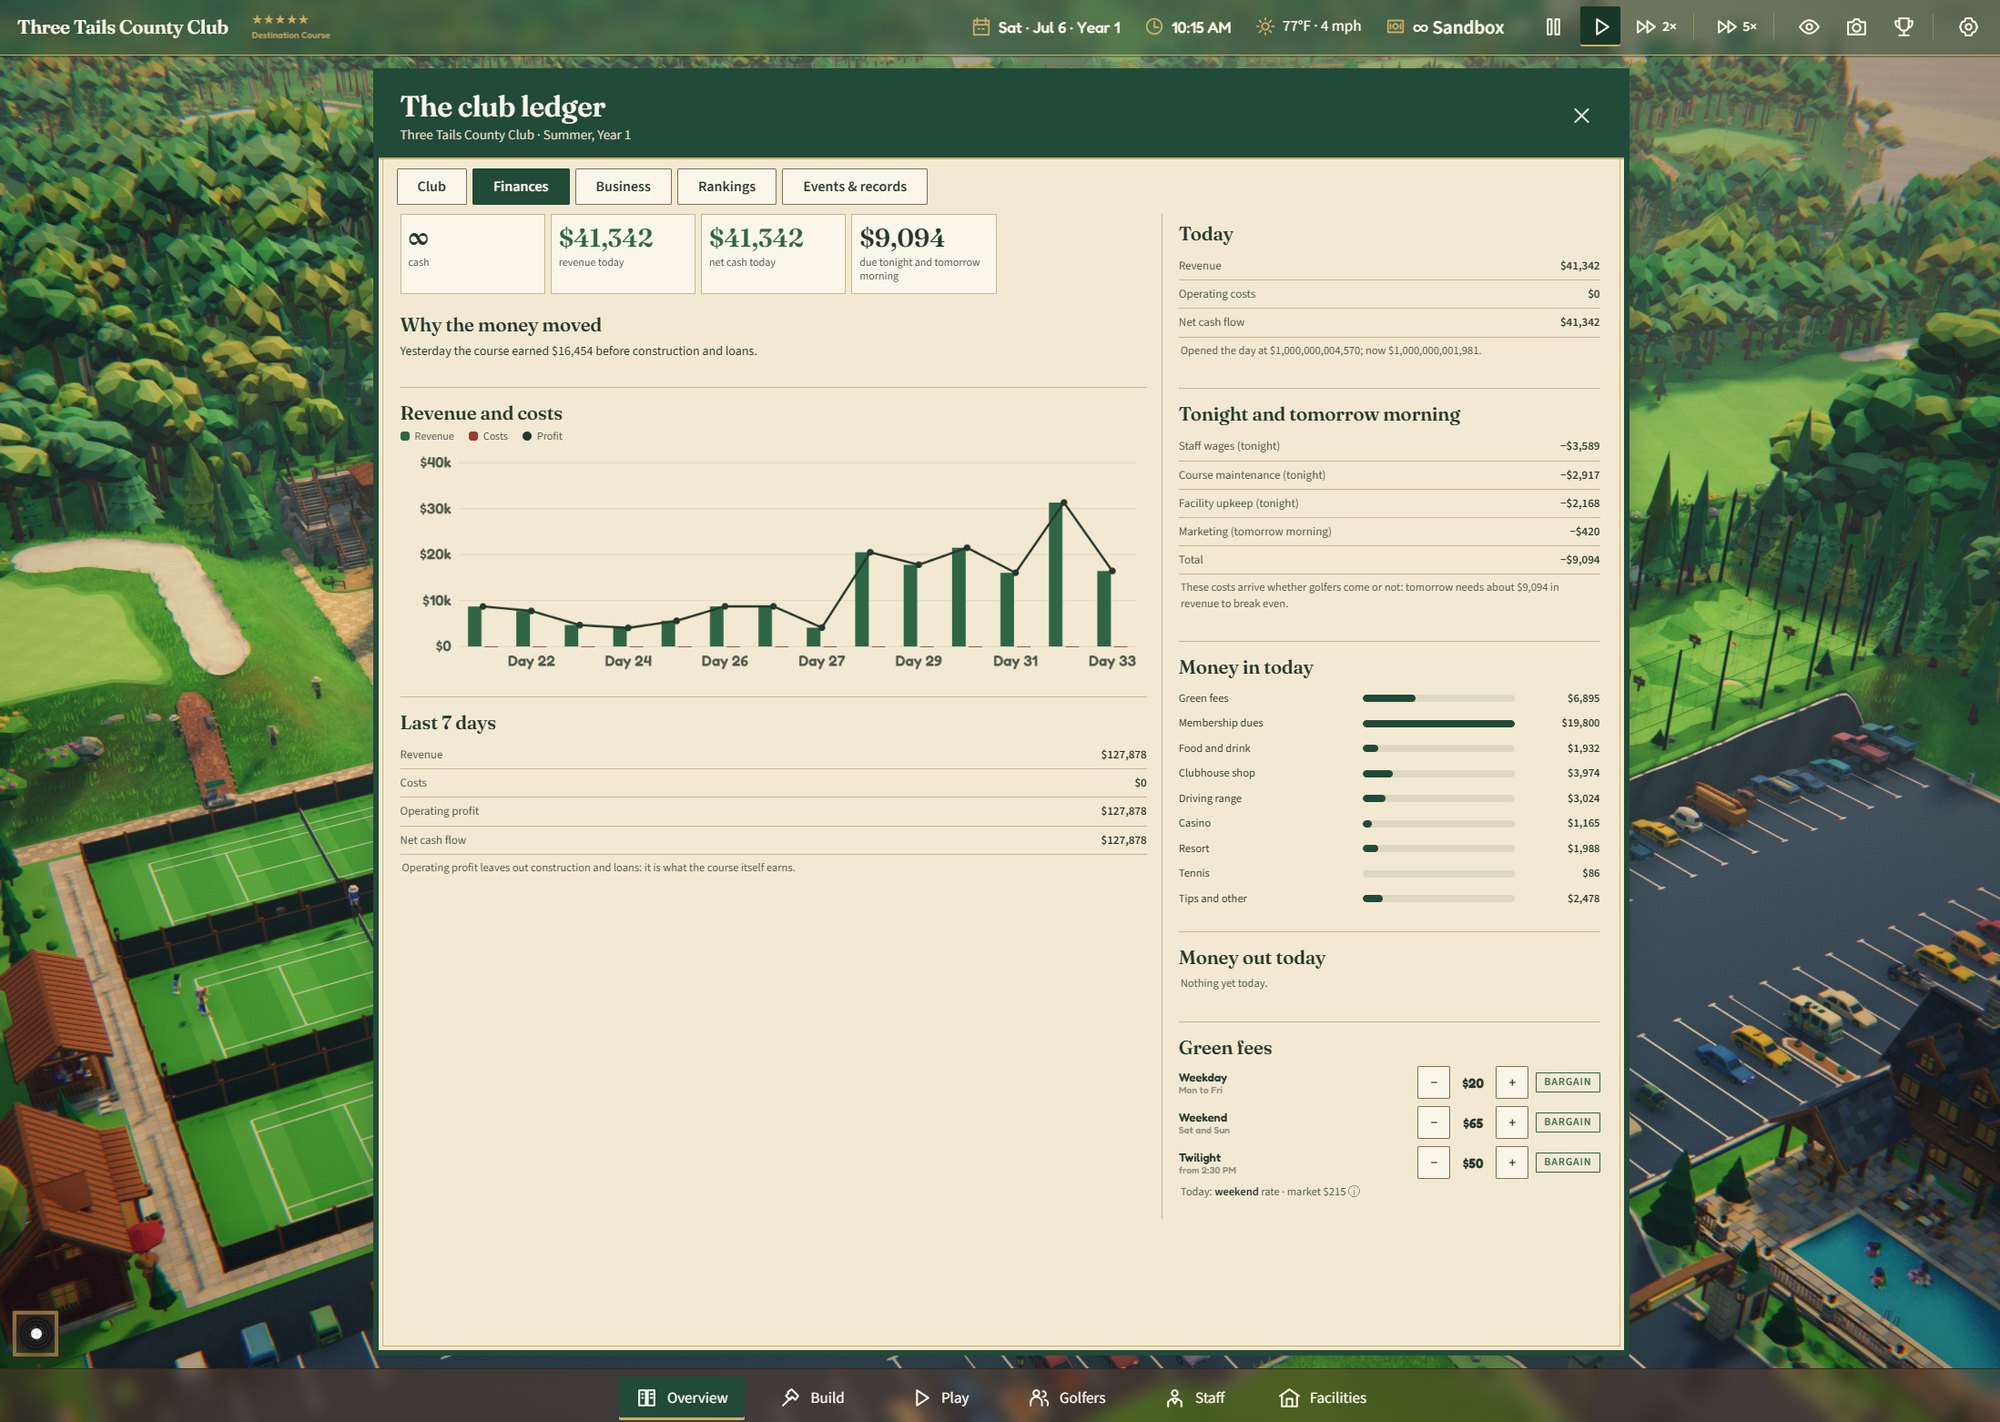The image size is (2000, 1422).
Task: Toggle the eye view overlay icon
Action: pos(1809,27)
